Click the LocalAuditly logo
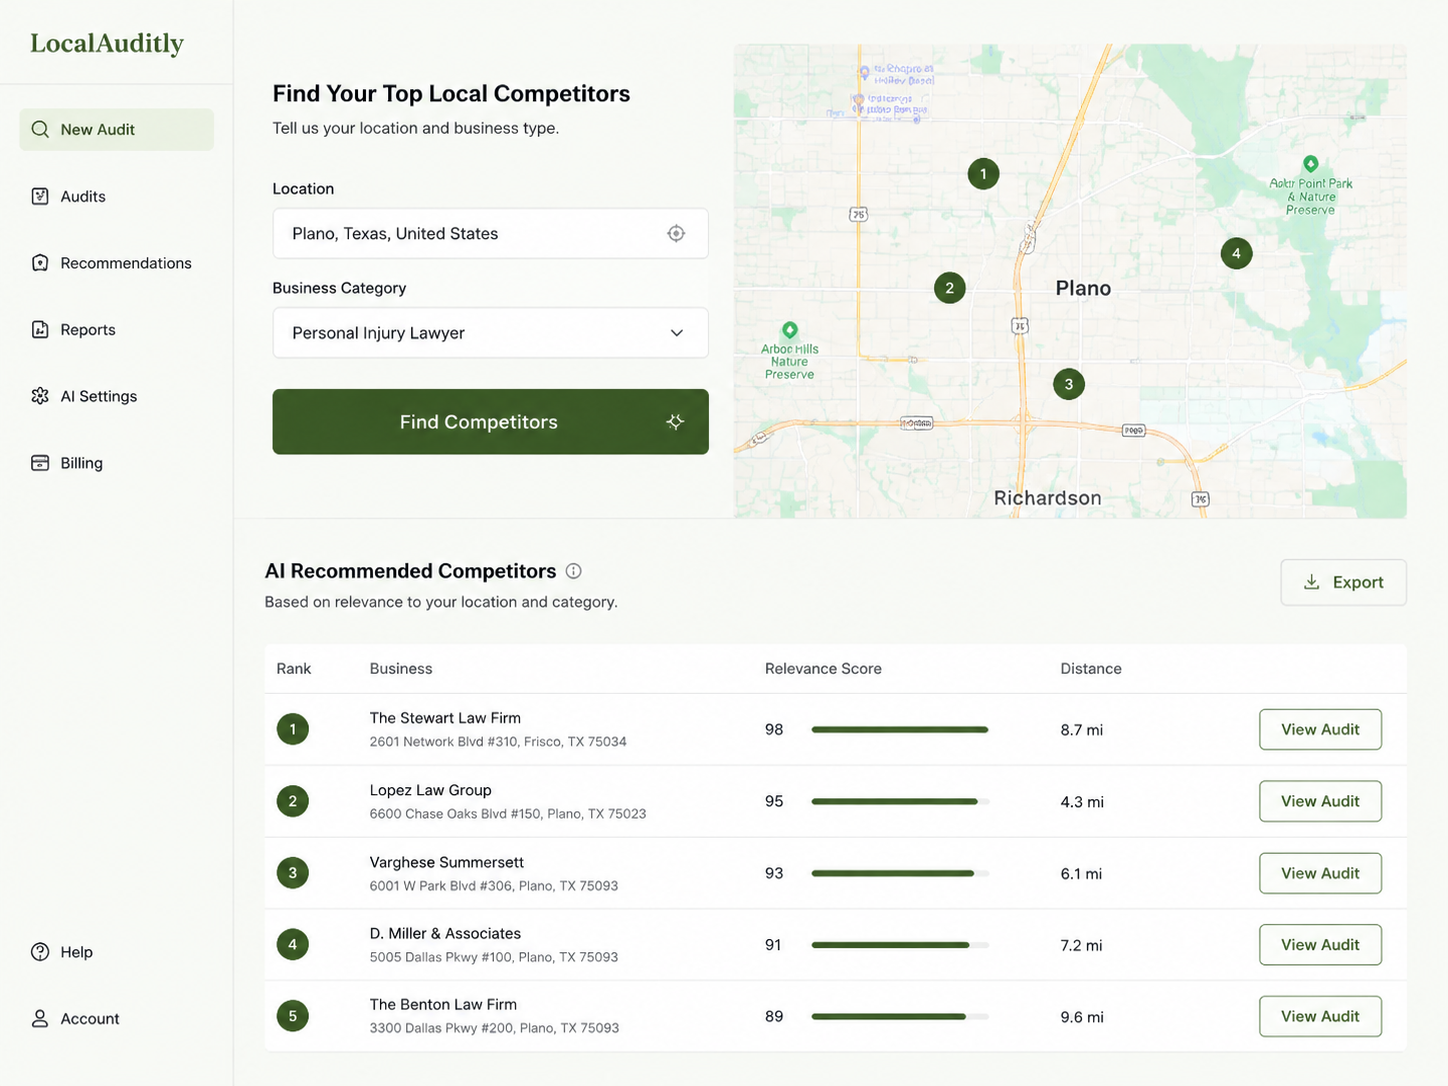The width and height of the screenshot is (1448, 1086). pyautogui.click(x=107, y=43)
